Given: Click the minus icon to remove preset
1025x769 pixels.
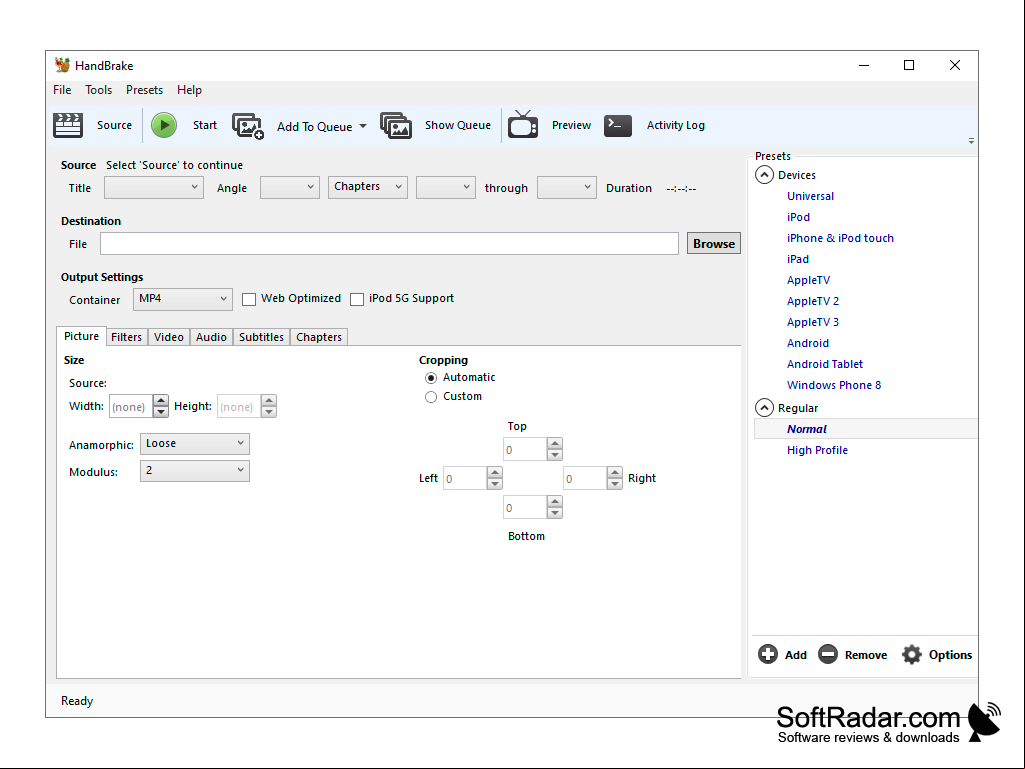Looking at the screenshot, I should (x=828, y=654).
